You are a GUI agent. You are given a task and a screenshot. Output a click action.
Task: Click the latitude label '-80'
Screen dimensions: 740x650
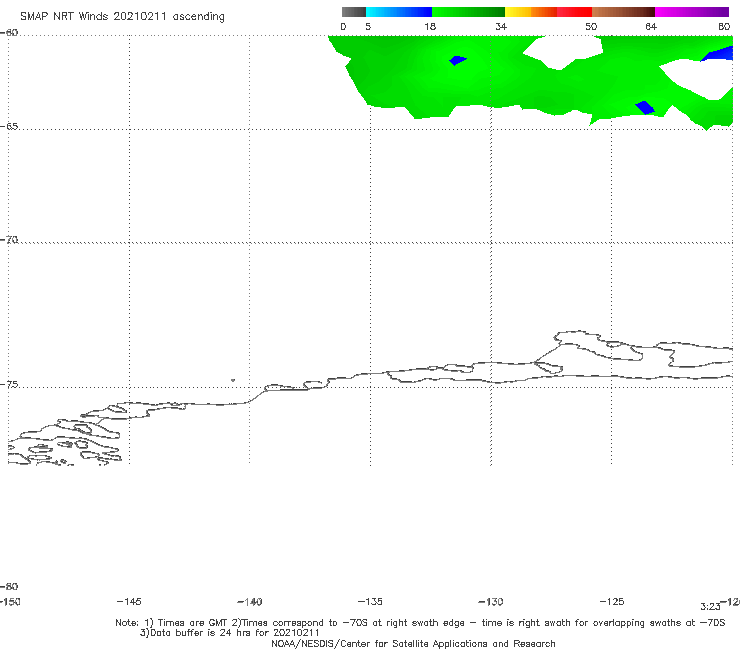coord(9,587)
